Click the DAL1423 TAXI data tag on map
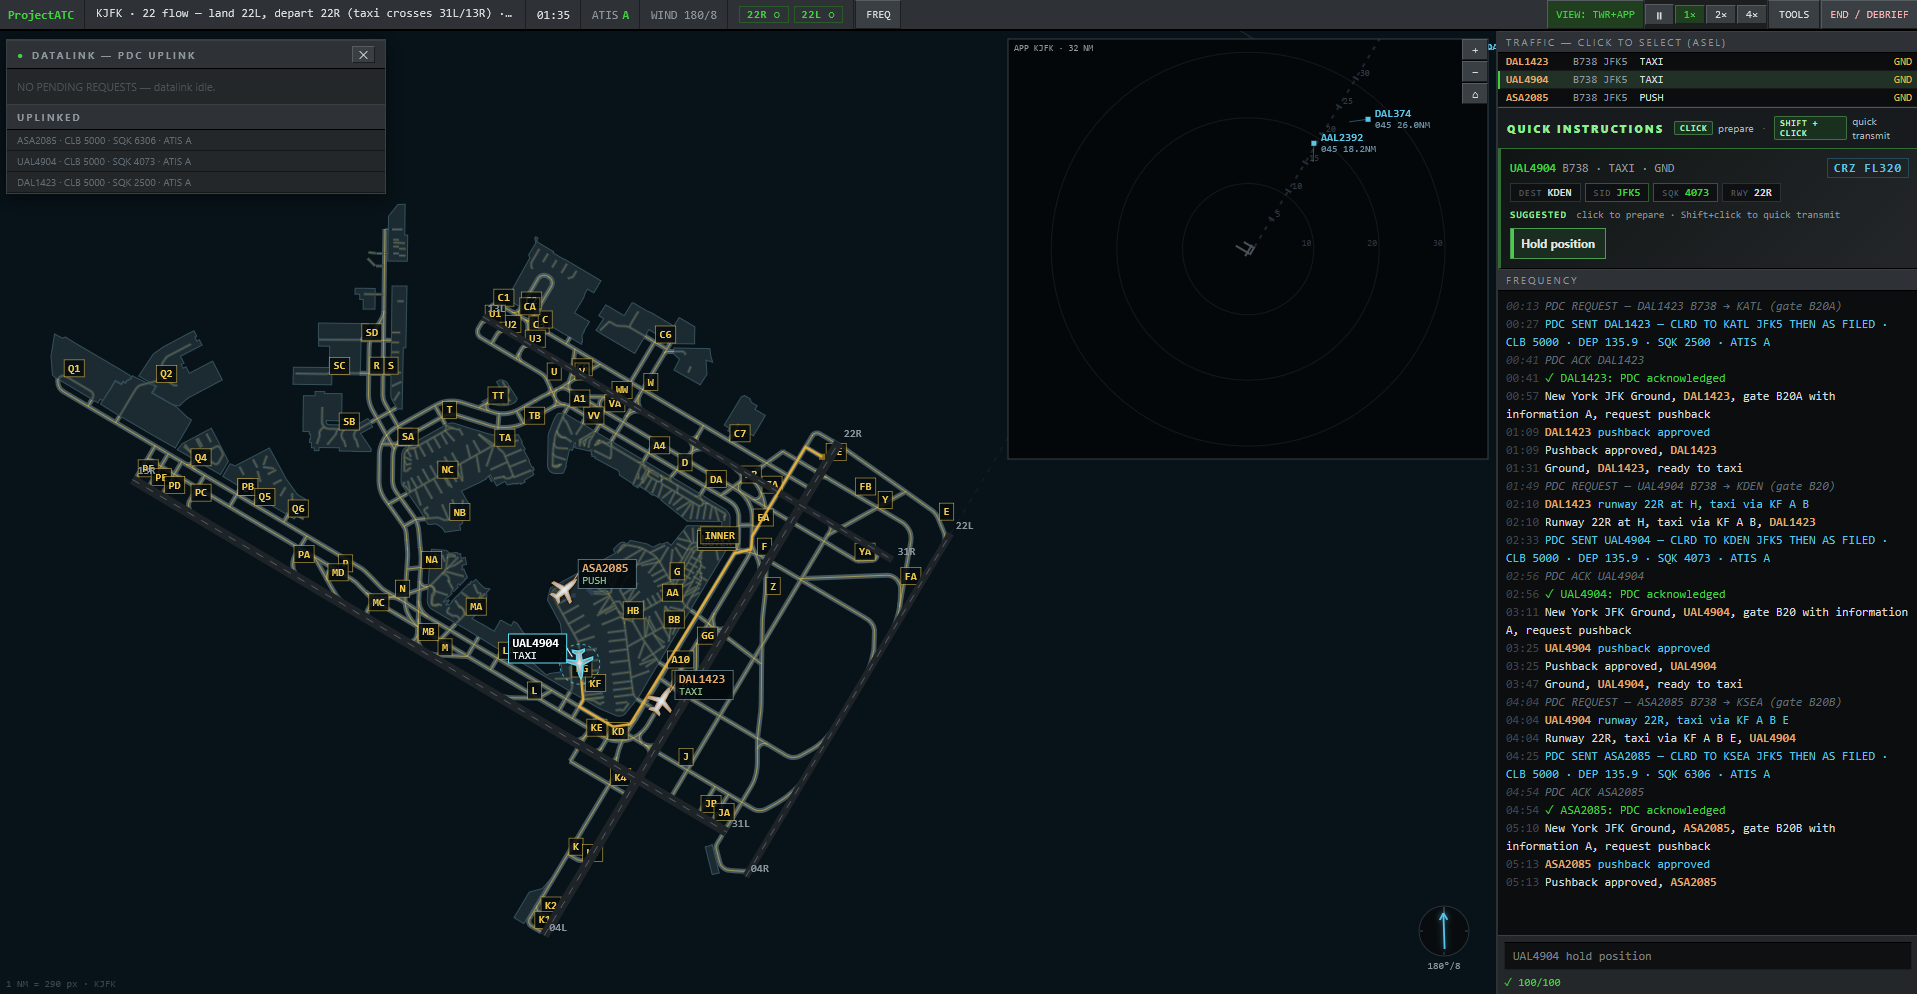 click(x=703, y=685)
